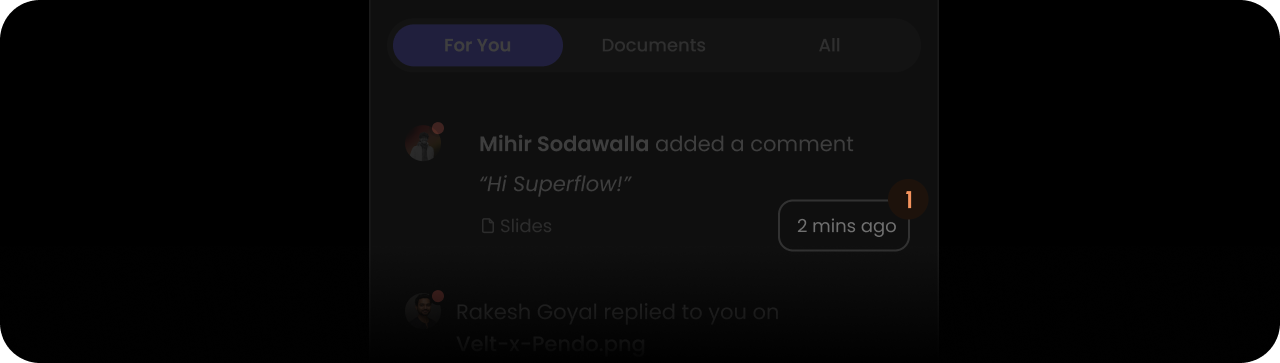The height and width of the screenshot is (363, 1280).
Task: Click unread dot on Rakesh's avatar
Action: 437,296
